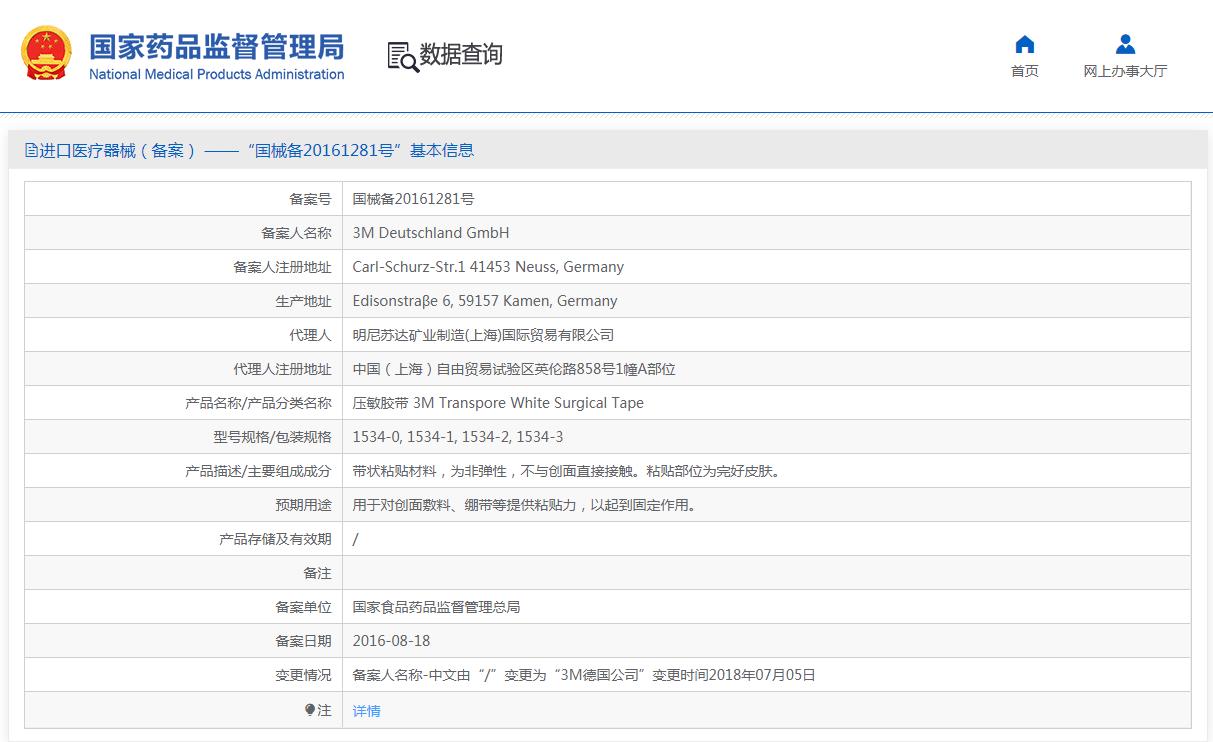Select 用于对创面敷料 intended use text
The height and width of the screenshot is (742, 1213).
click(x=525, y=505)
